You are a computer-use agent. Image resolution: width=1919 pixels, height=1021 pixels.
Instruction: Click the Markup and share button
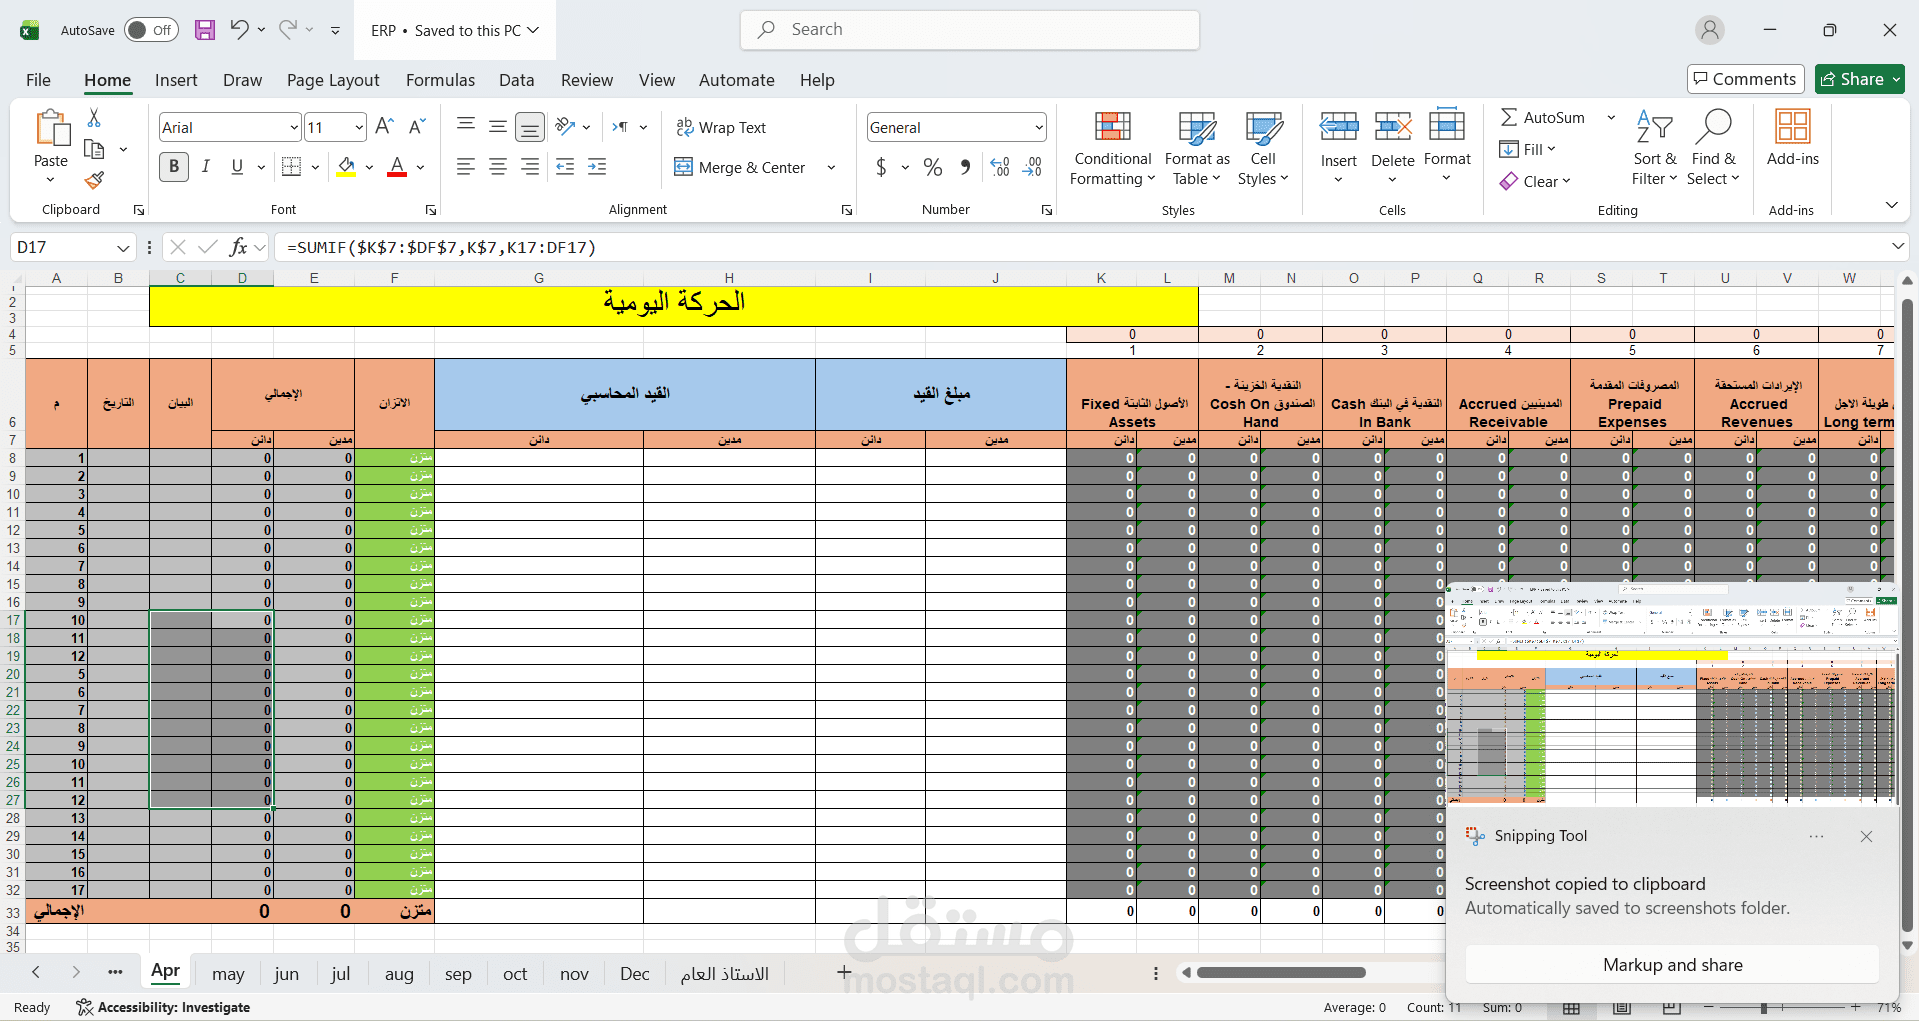click(x=1672, y=965)
